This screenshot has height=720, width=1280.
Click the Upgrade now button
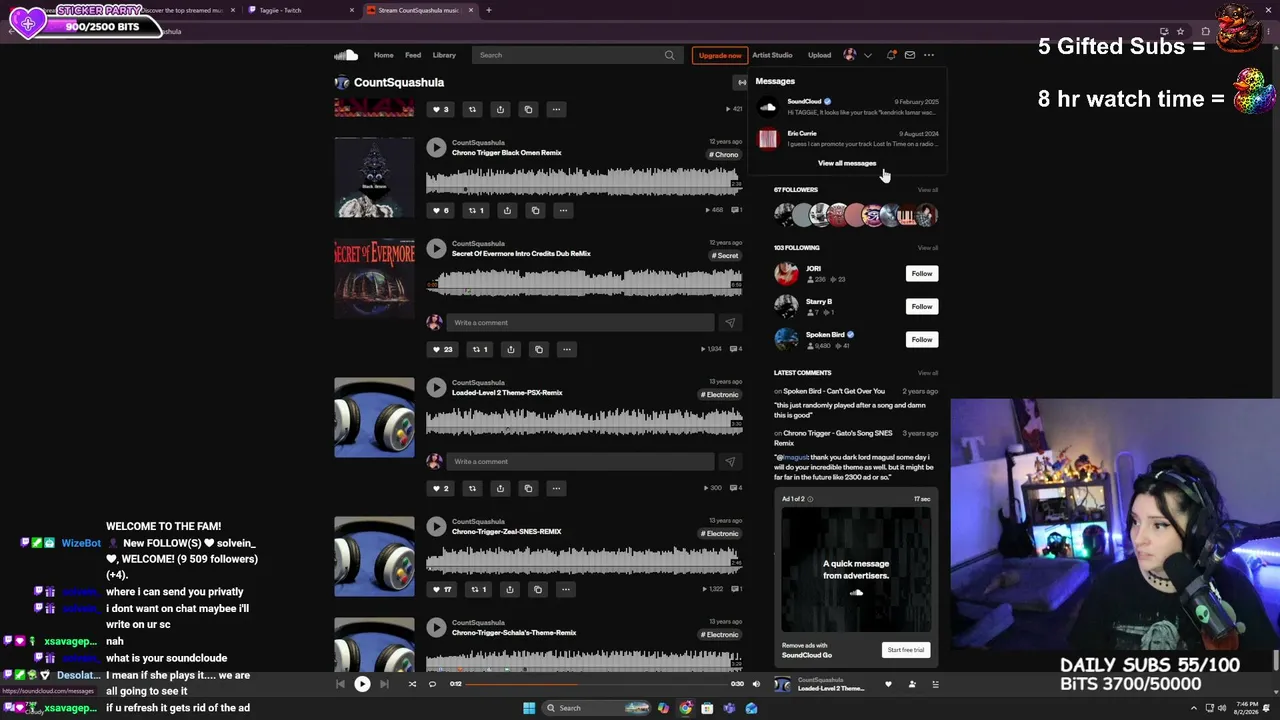(720, 55)
